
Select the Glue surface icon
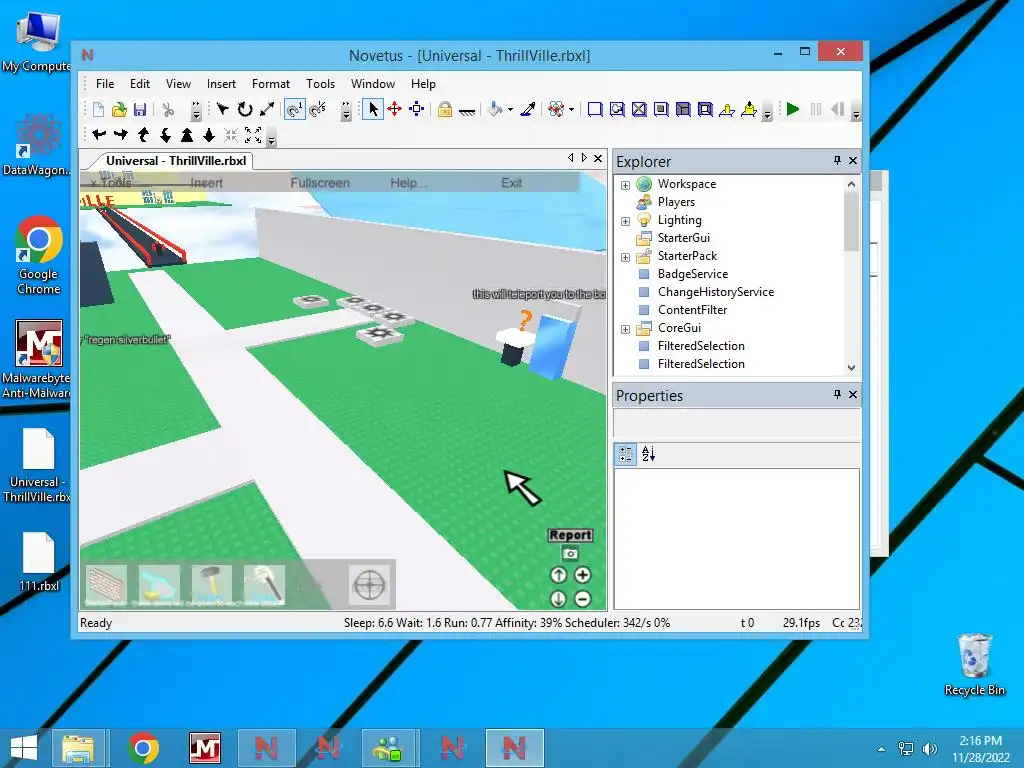tap(616, 109)
